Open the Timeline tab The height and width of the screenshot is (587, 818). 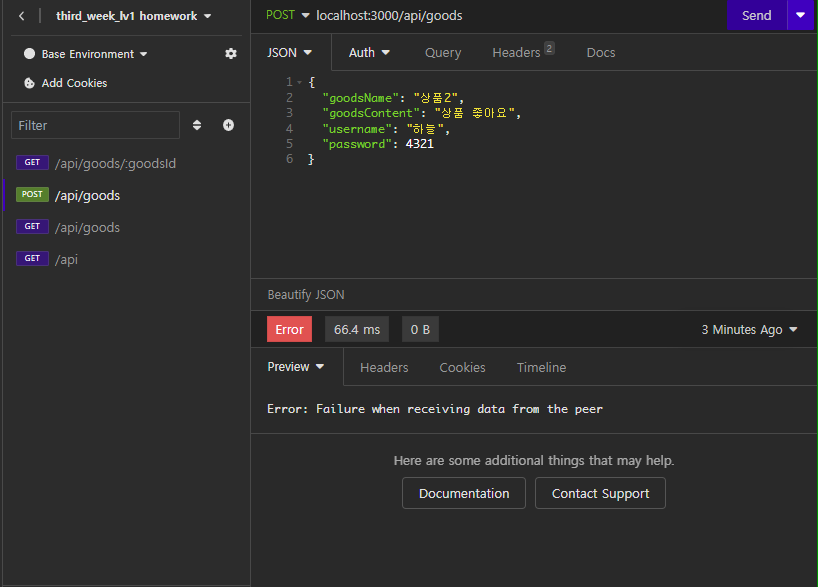[x=542, y=367]
